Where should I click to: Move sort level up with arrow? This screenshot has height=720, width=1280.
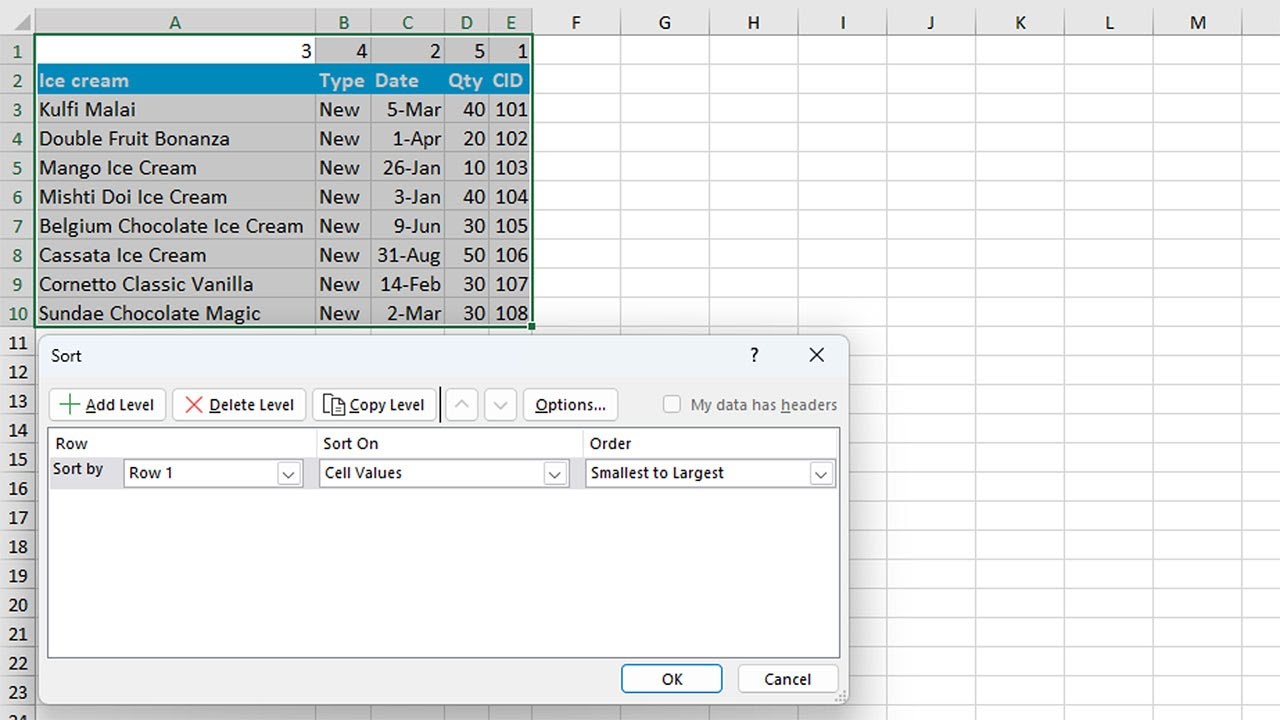tap(461, 405)
